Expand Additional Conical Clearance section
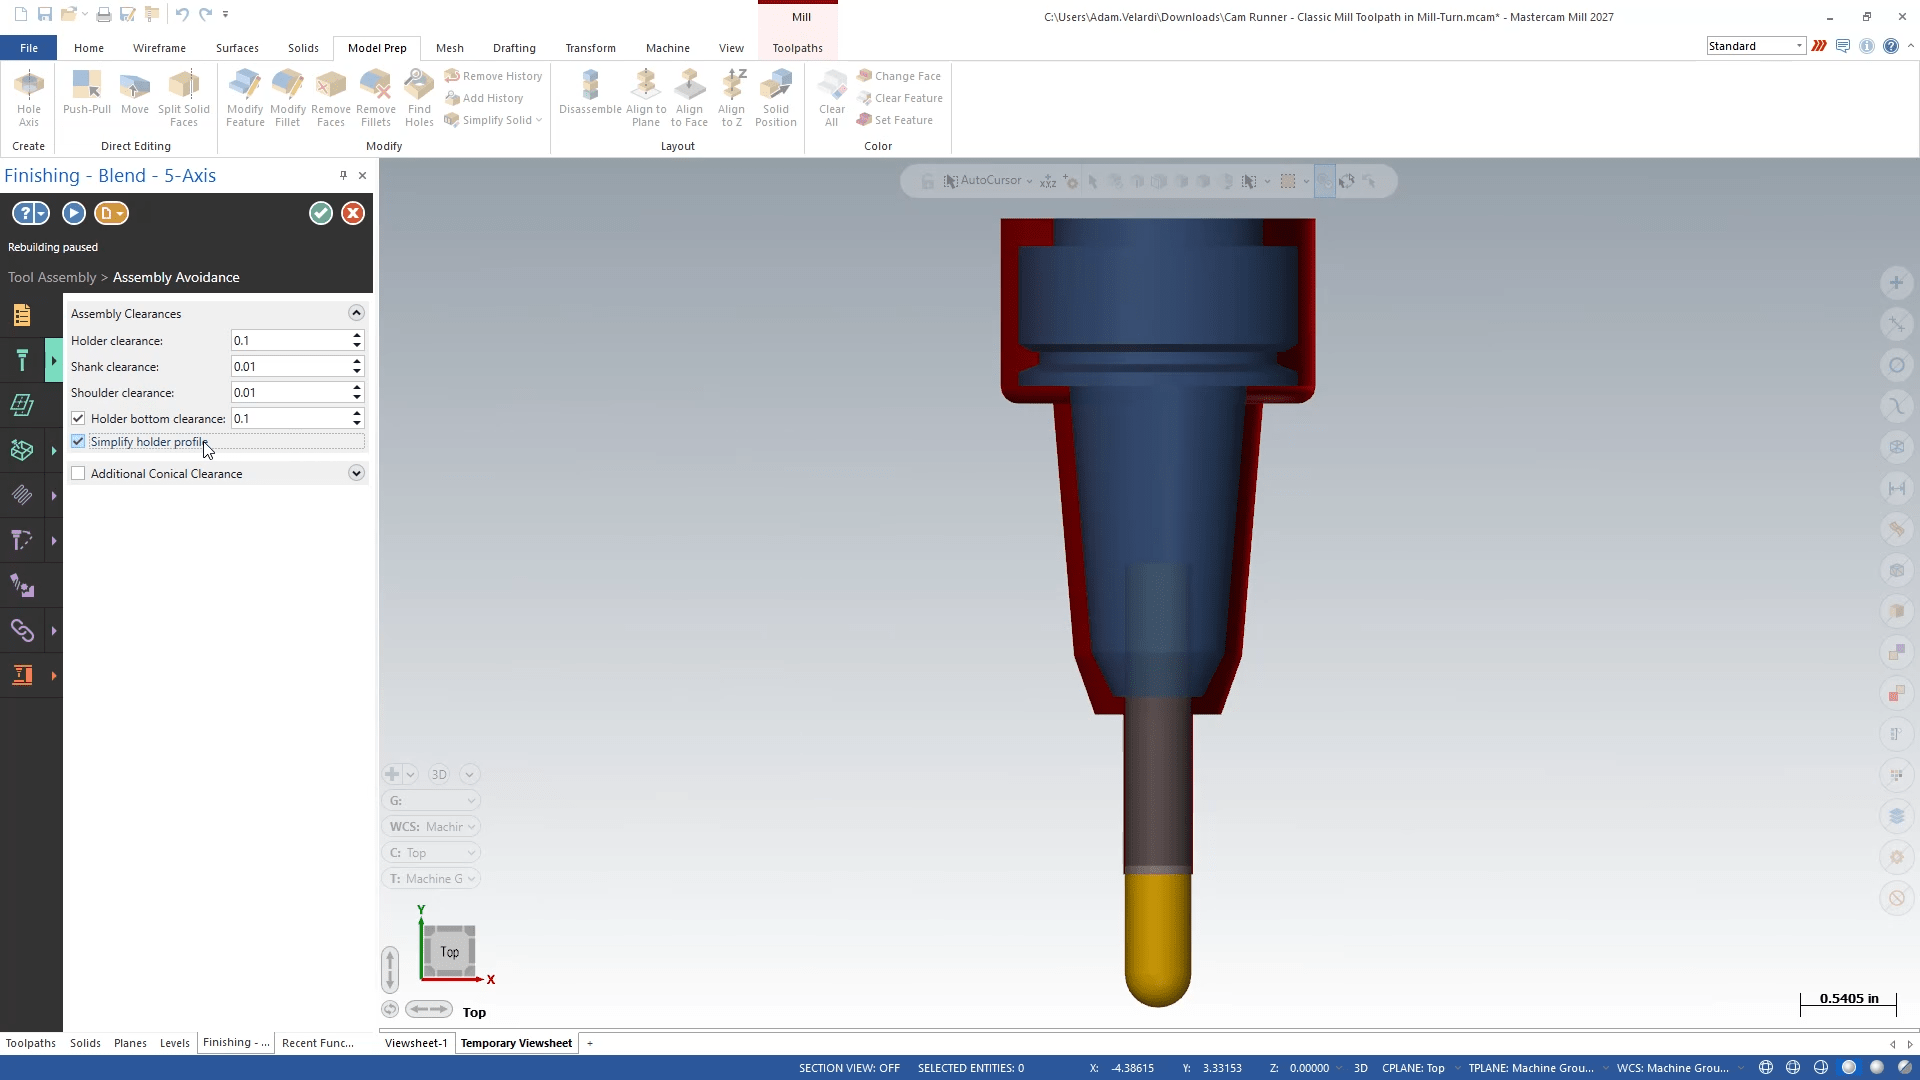The height and width of the screenshot is (1080, 1920). 356,474
